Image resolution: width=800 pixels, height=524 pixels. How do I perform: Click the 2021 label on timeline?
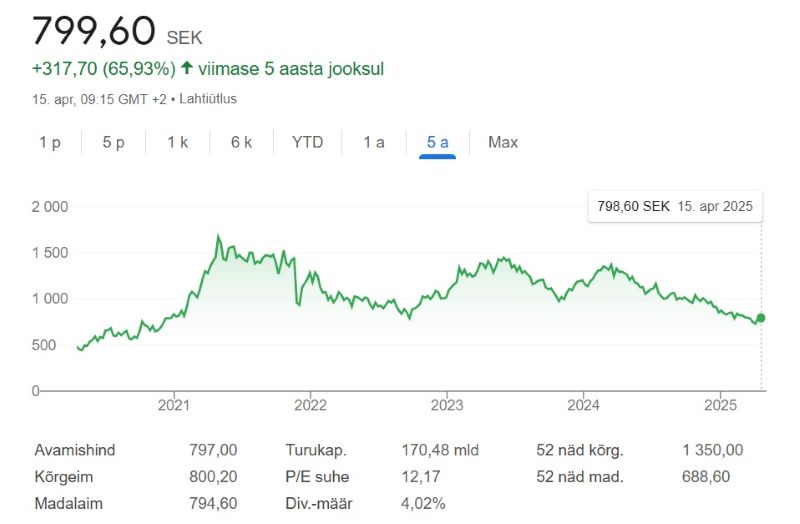[x=174, y=405]
